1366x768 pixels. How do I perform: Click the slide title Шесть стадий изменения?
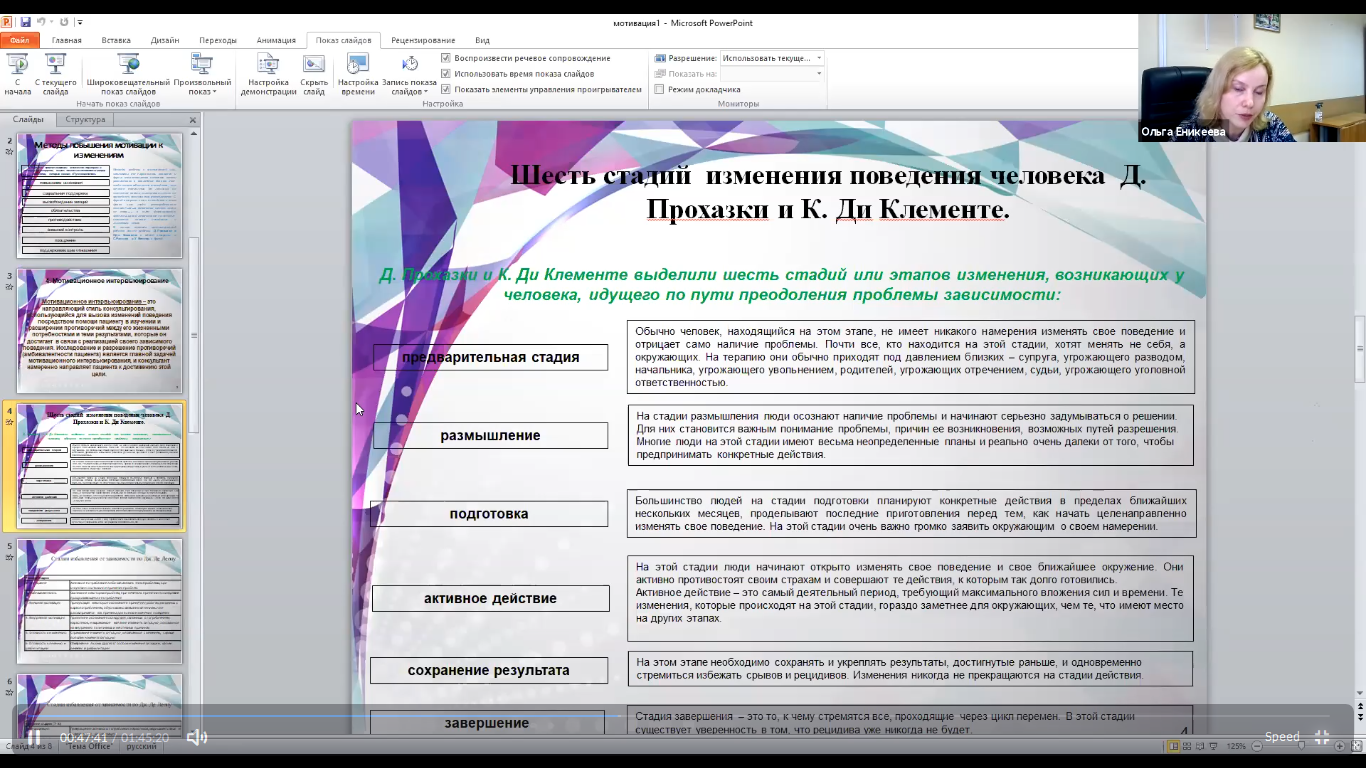(828, 192)
